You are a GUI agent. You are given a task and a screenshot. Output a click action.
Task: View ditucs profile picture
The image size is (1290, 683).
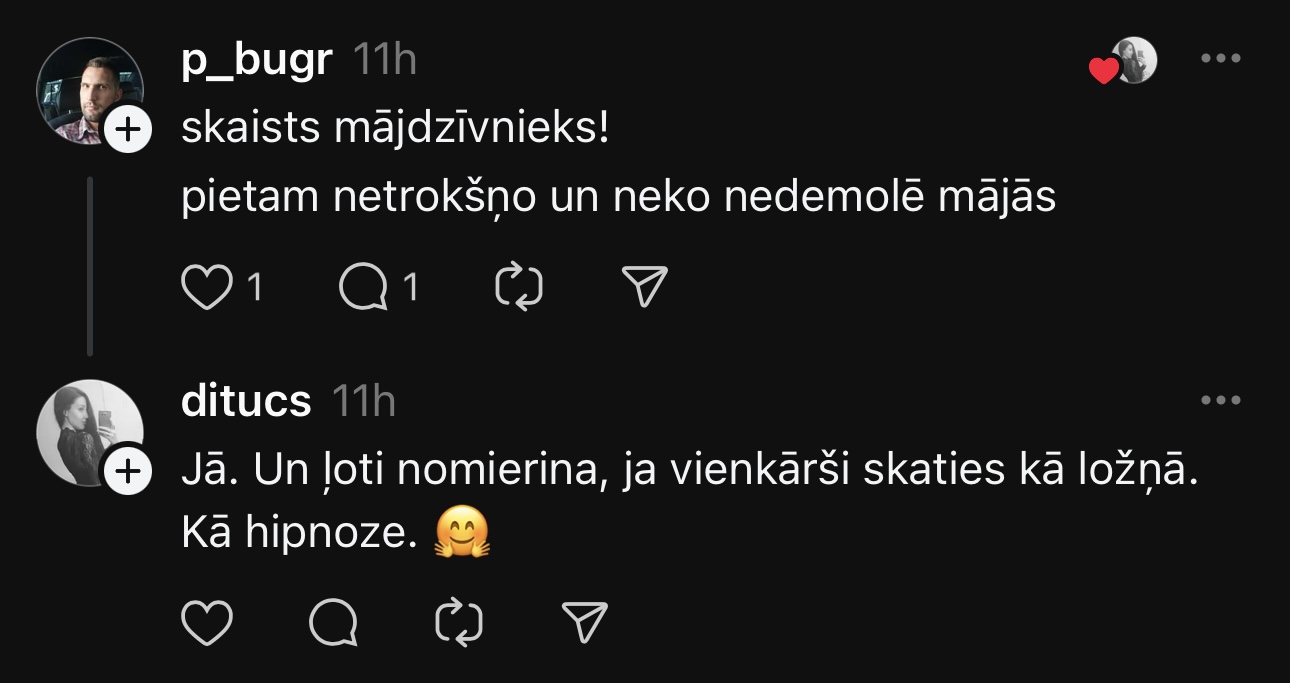pyautogui.click(x=85, y=432)
